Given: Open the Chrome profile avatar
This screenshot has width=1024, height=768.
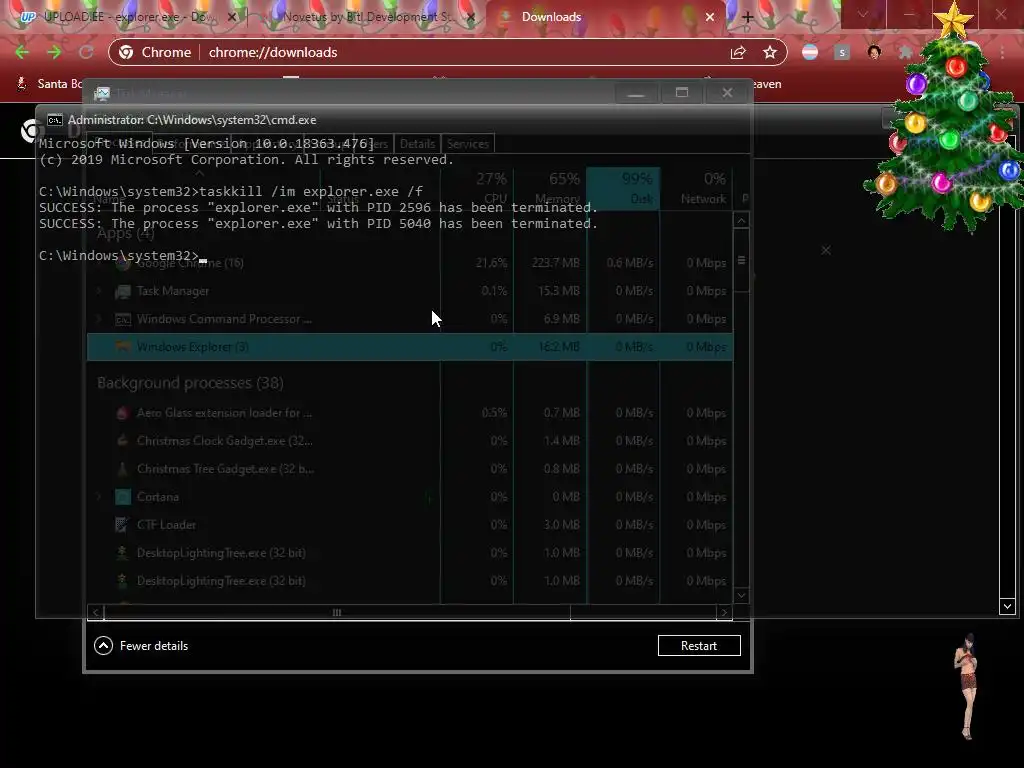Looking at the screenshot, I should pyautogui.click(x=874, y=52).
